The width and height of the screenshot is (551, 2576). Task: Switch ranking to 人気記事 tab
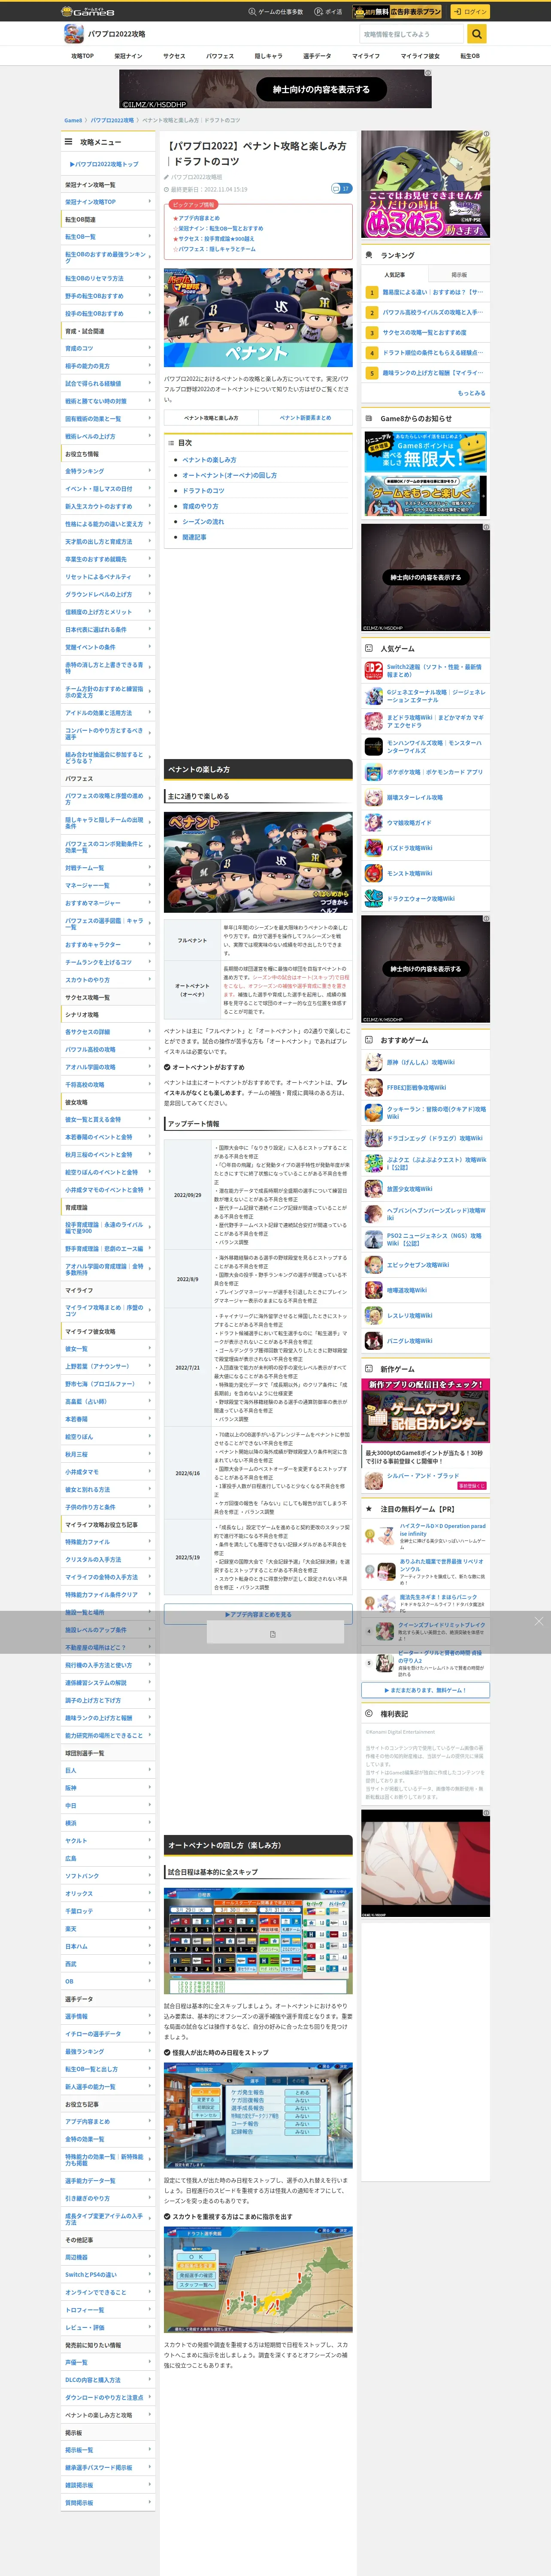click(394, 274)
